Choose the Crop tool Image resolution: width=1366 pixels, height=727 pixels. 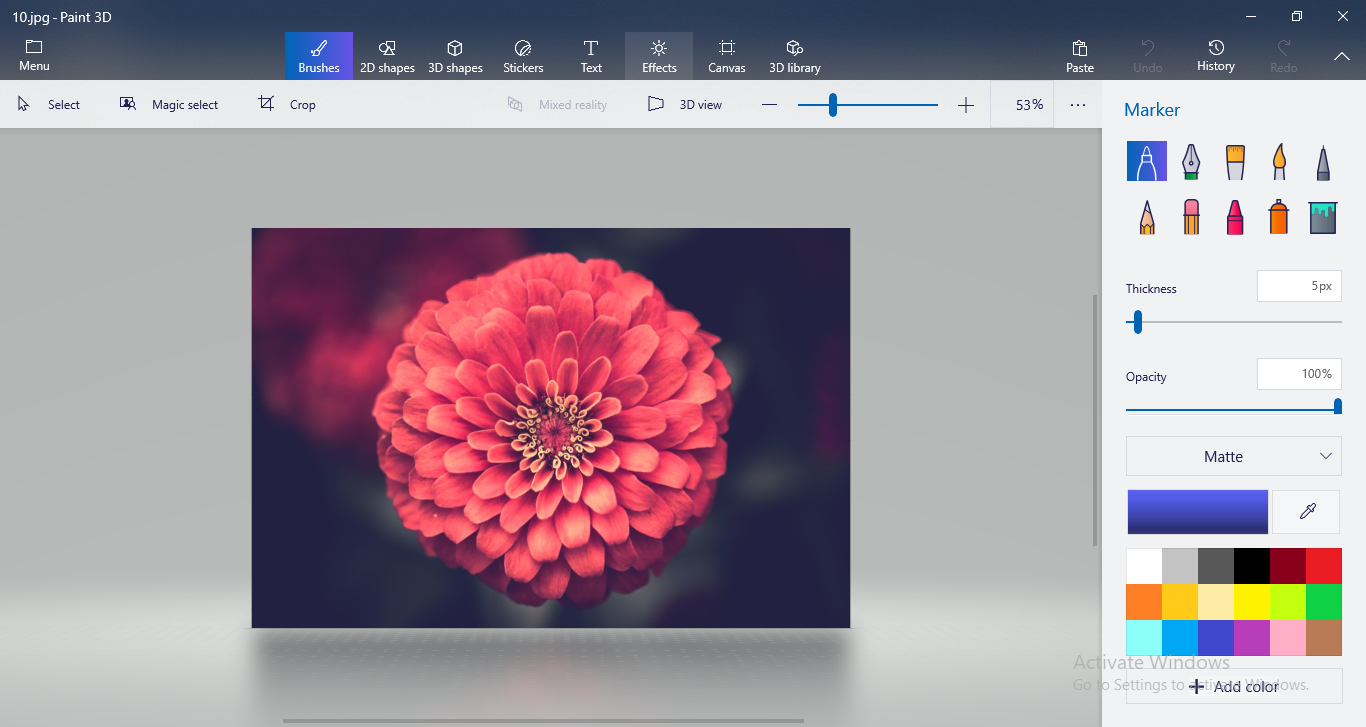point(287,104)
